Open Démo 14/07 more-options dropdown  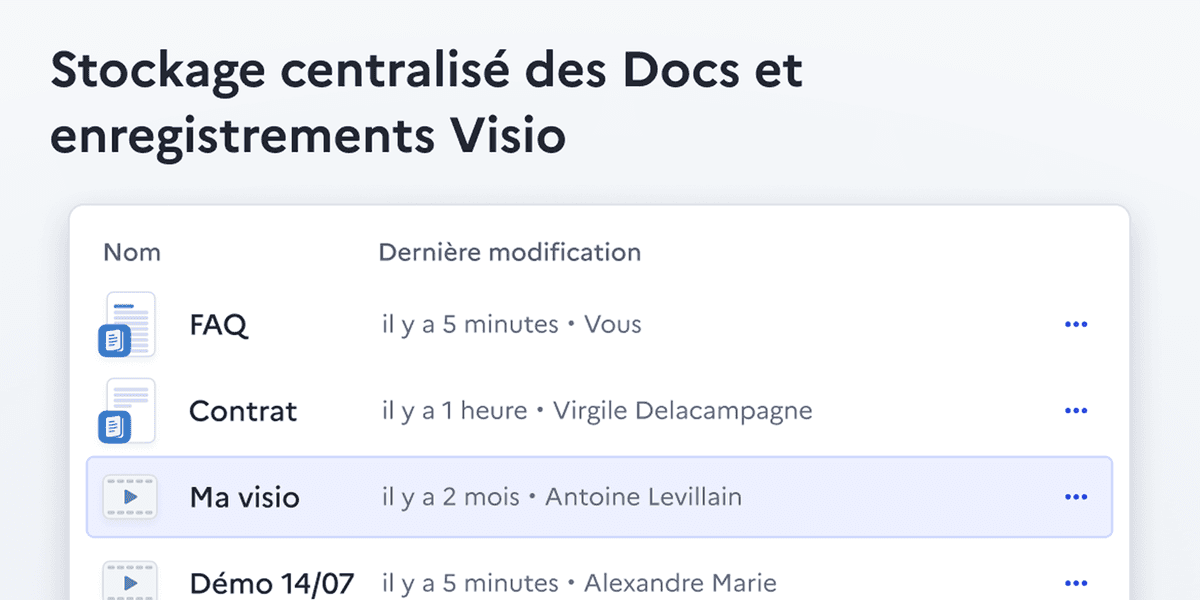click(x=1076, y=582)
